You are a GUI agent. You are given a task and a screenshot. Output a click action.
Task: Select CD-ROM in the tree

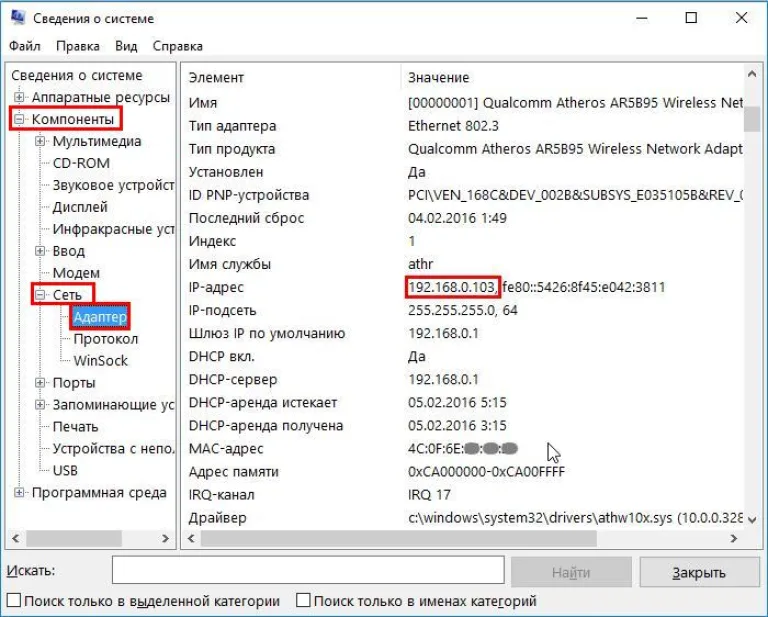(x=81, y=163)
